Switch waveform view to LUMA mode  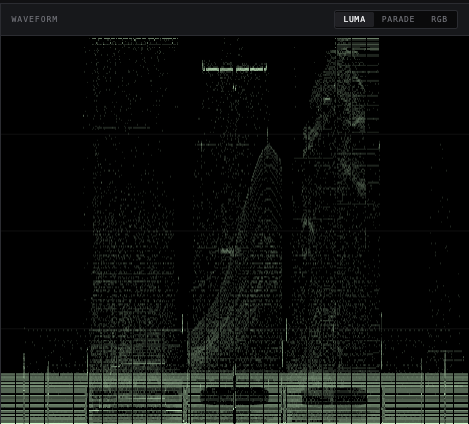pos(354,19)
